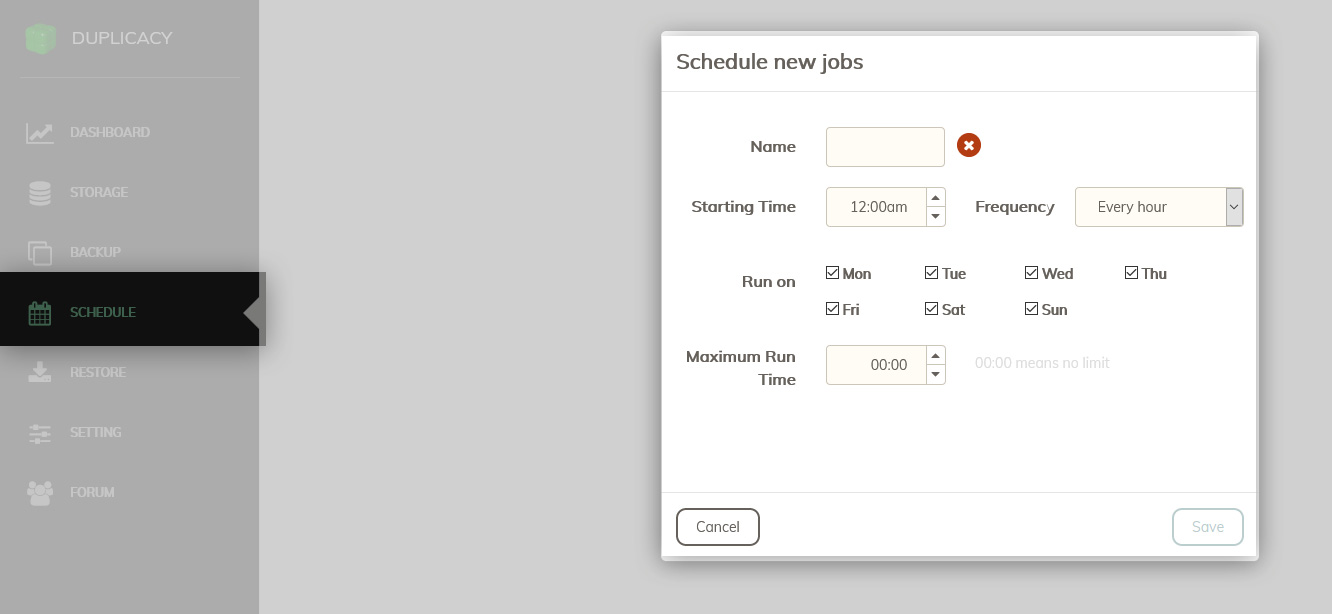Toggle the Wed checkbox off

click(x=1031, y=273)
